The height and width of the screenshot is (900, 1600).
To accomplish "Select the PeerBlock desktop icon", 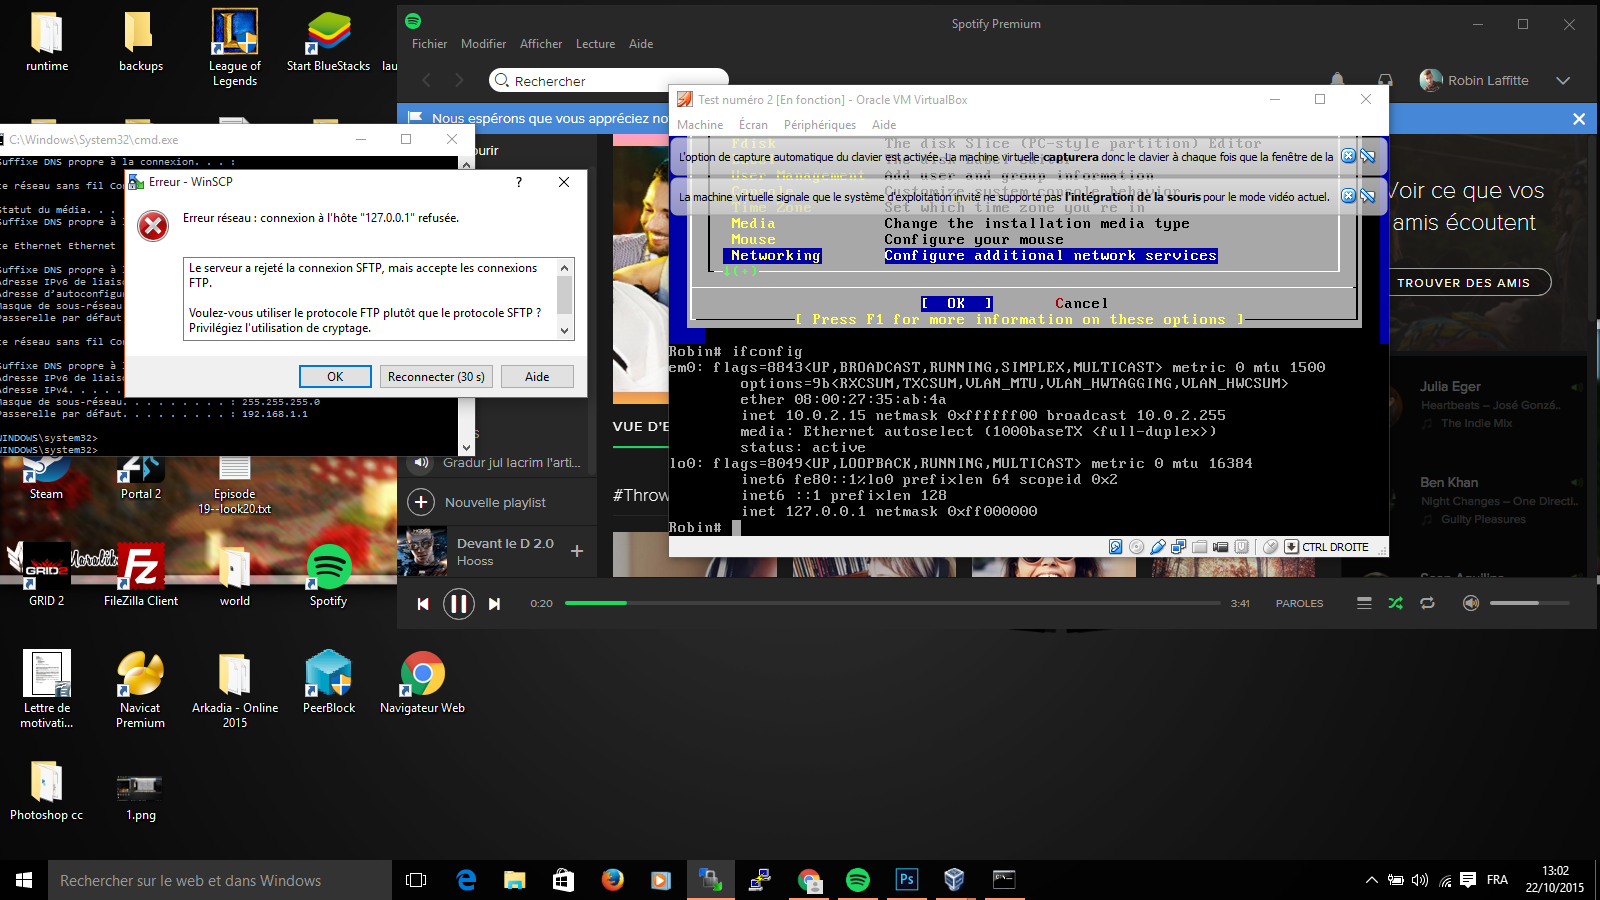I will pos(329,682).
